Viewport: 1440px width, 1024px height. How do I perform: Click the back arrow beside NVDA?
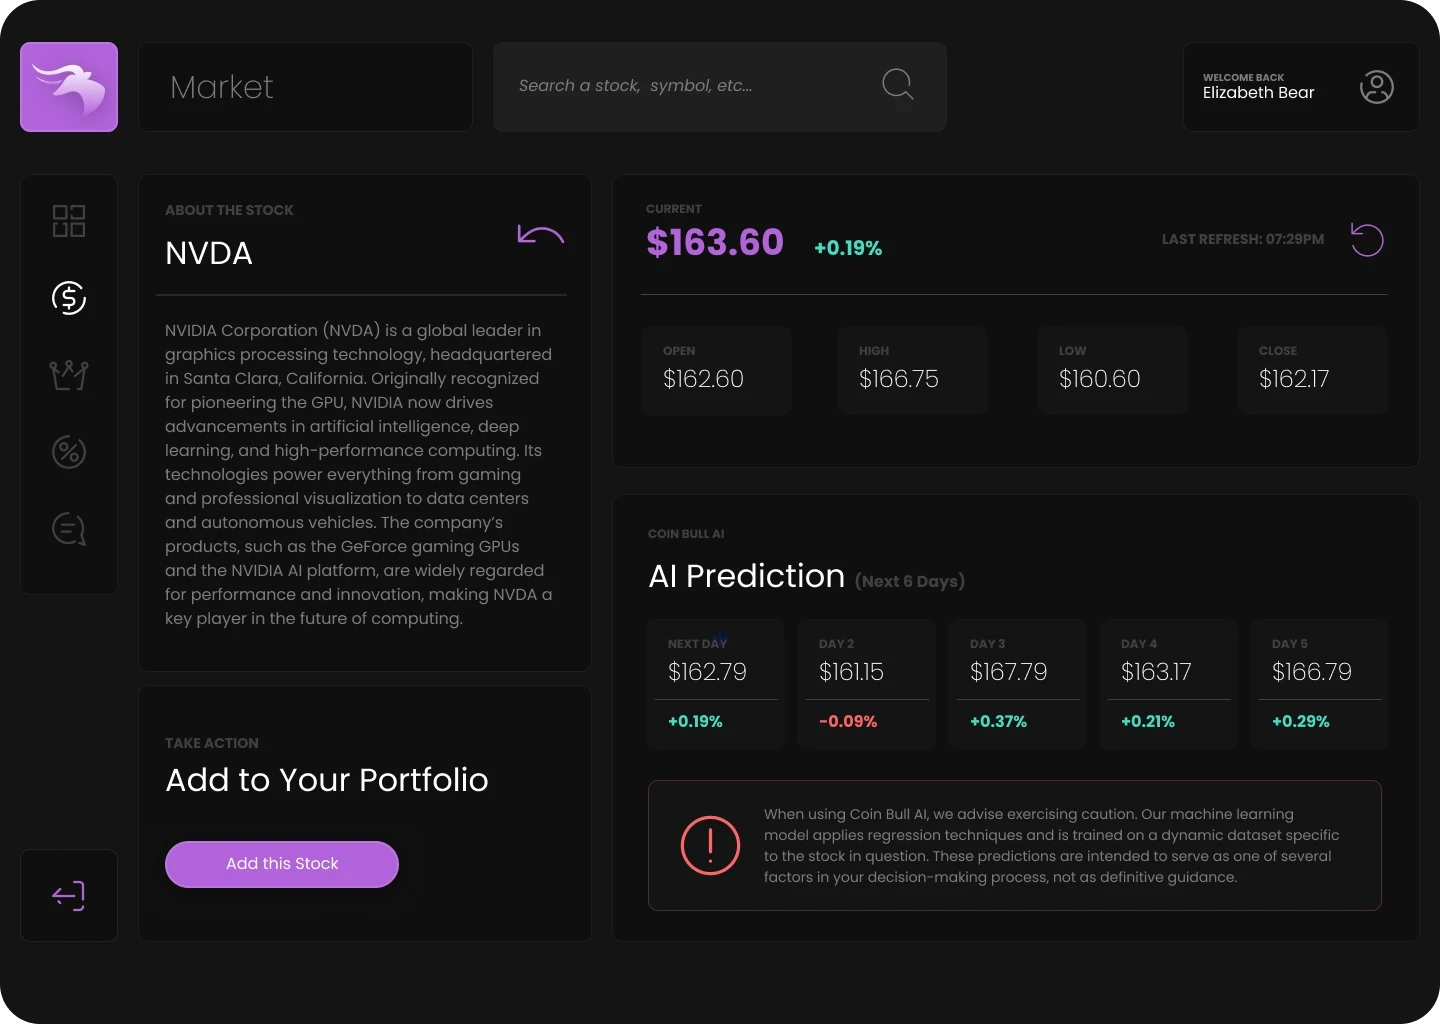click(541, 236)
